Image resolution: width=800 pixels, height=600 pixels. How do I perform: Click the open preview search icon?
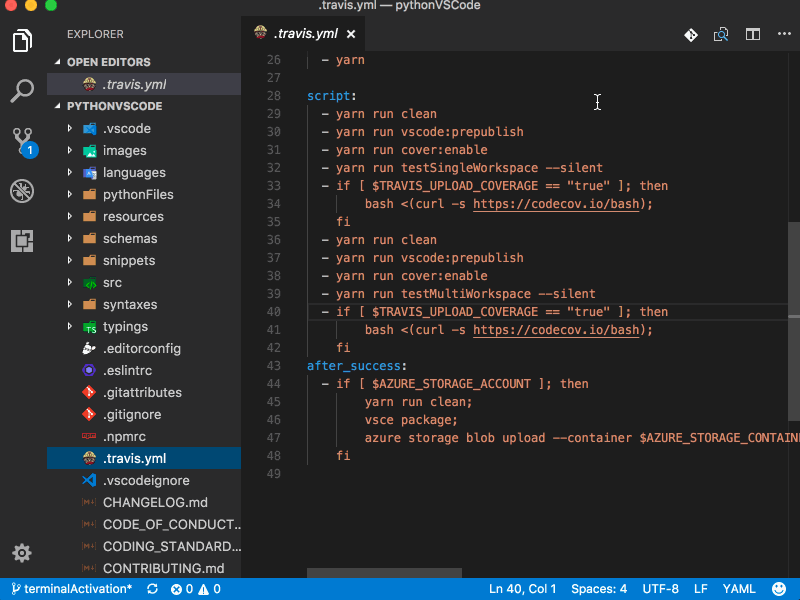click(x=721, y=34)
